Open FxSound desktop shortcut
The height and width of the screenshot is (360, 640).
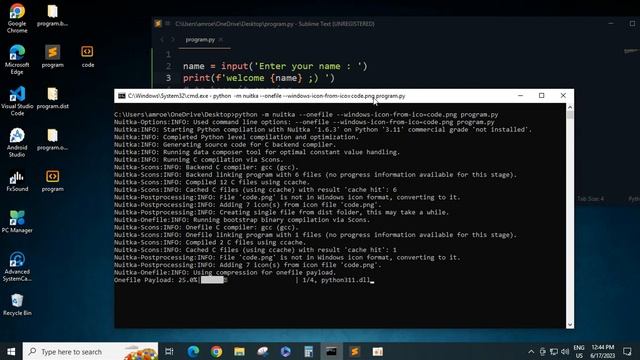17,181
